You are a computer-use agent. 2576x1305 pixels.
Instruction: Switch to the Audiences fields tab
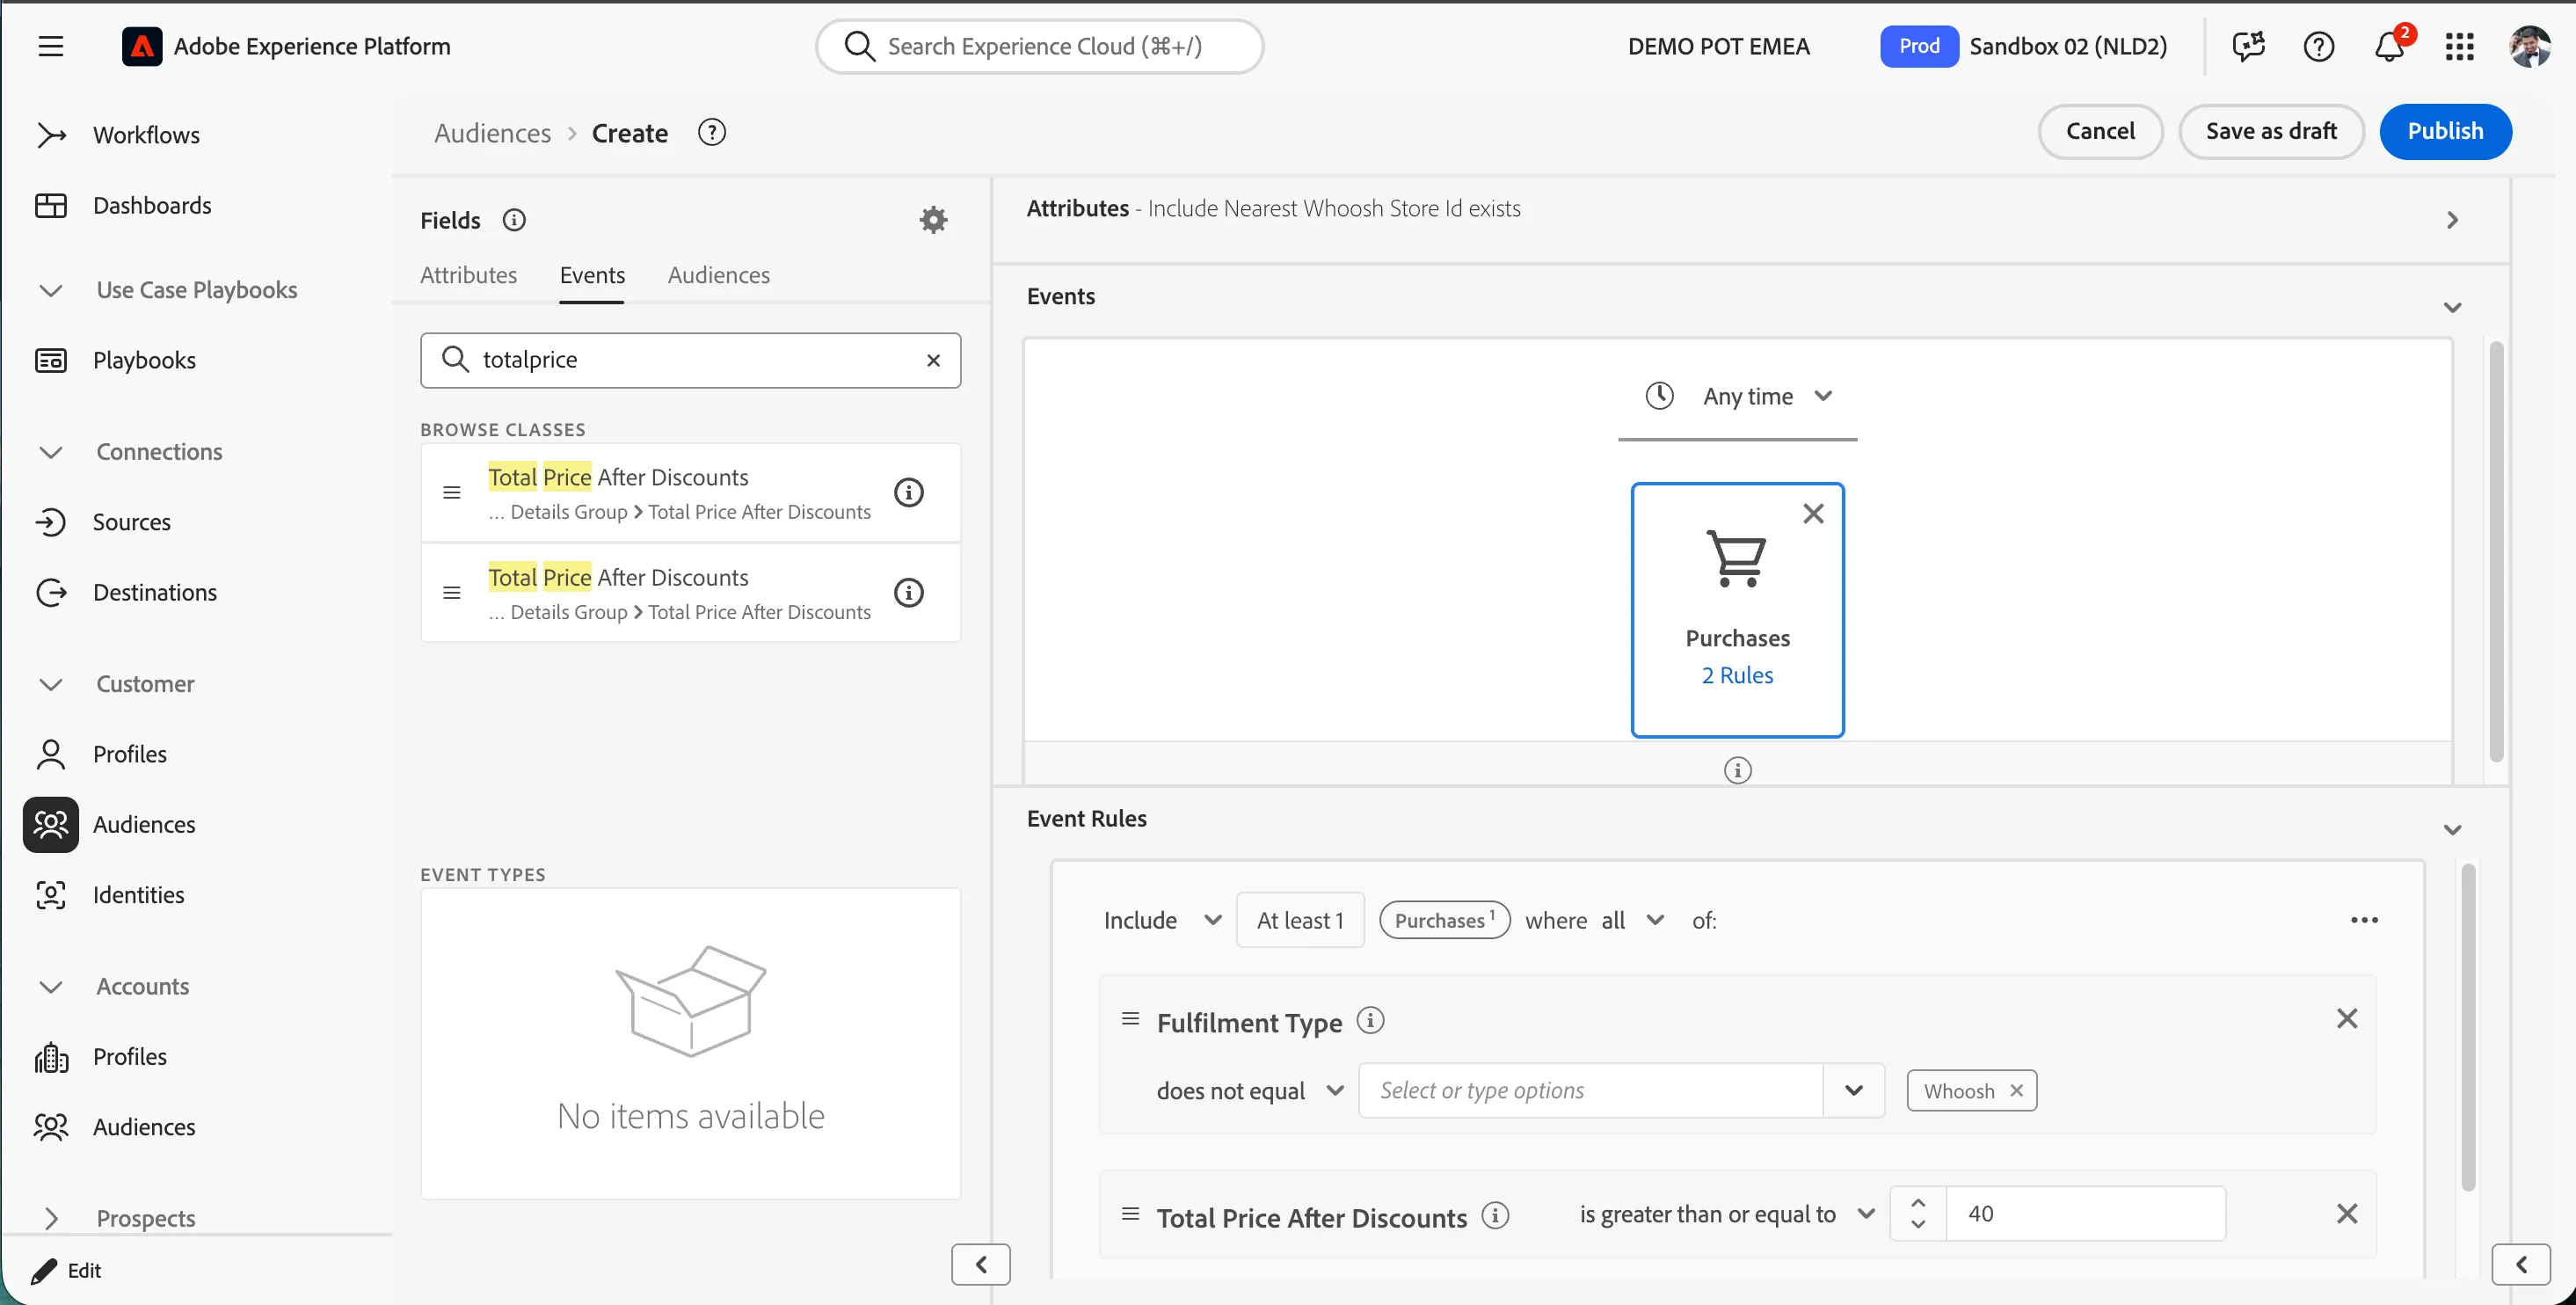tap(718, 275)
